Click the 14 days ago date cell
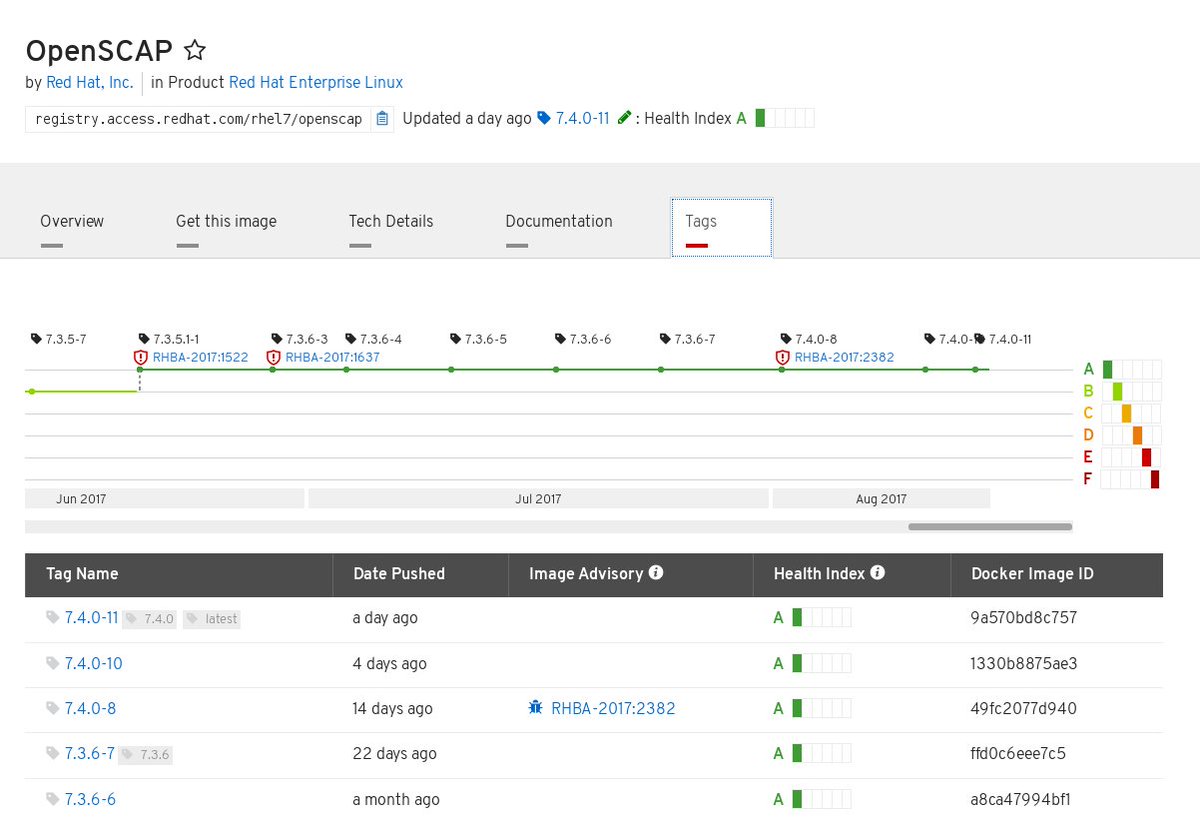The height and width of the screenshot is (819, 1200). (392, 708)
